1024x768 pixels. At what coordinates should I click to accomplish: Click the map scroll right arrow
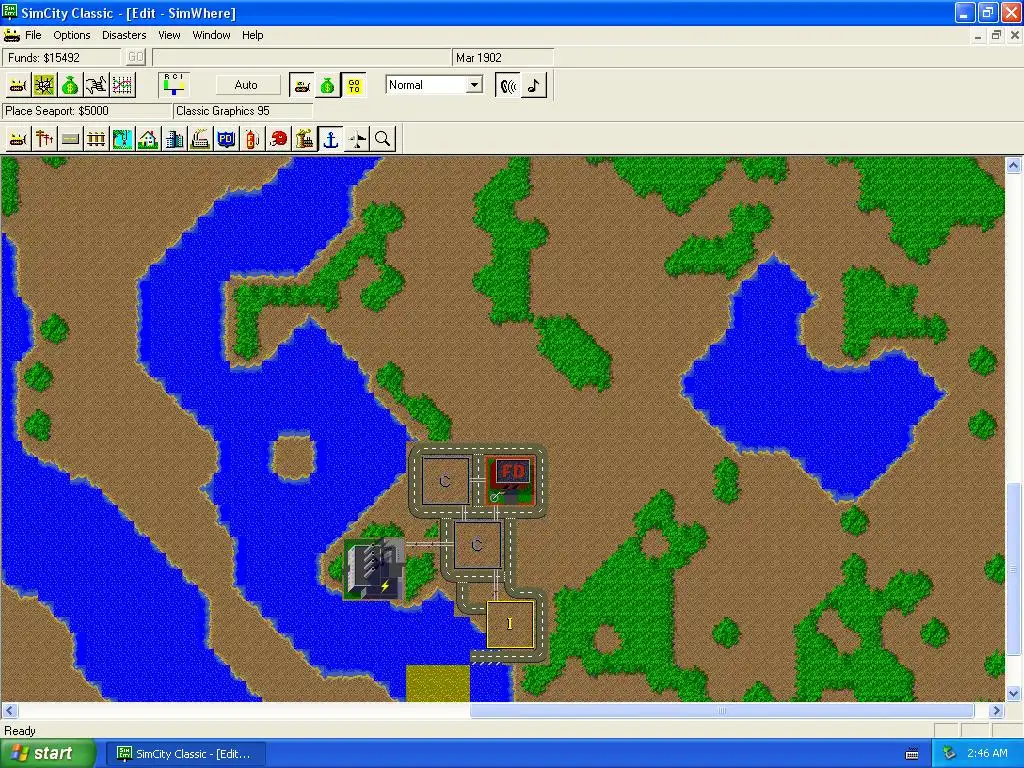coord(997,711)
